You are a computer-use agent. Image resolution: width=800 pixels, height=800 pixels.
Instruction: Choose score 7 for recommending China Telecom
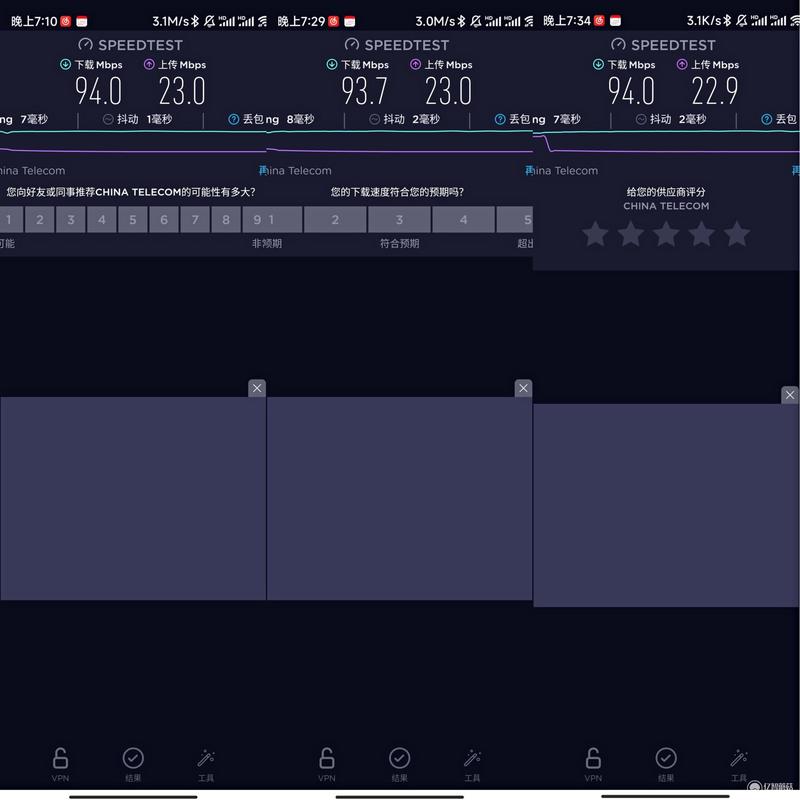195,219
